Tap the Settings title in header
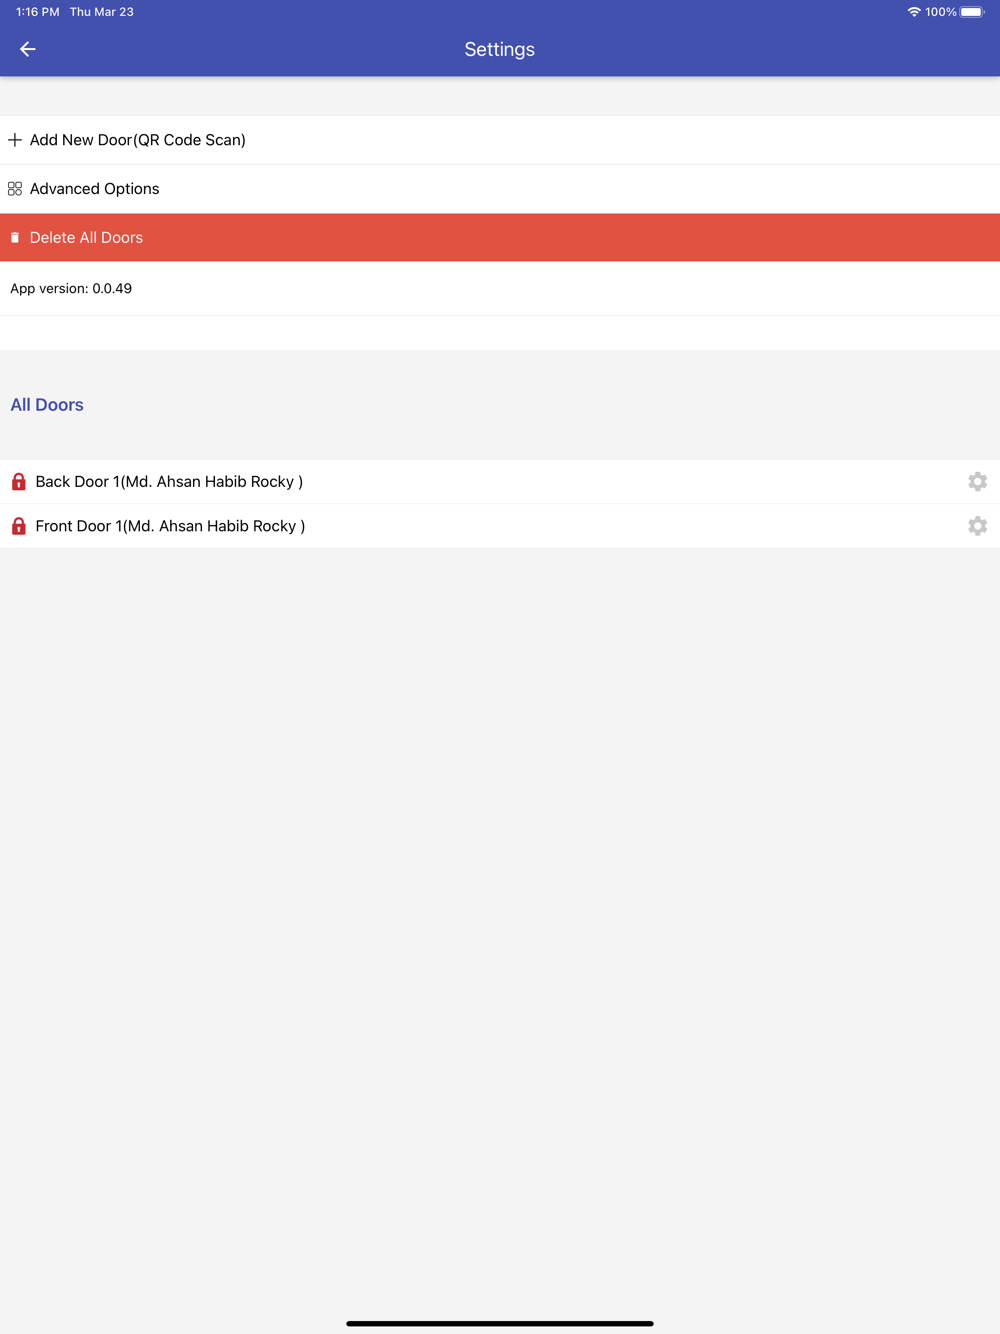Viewport: 1000px width, 1334px height. (x=500, y=49)
